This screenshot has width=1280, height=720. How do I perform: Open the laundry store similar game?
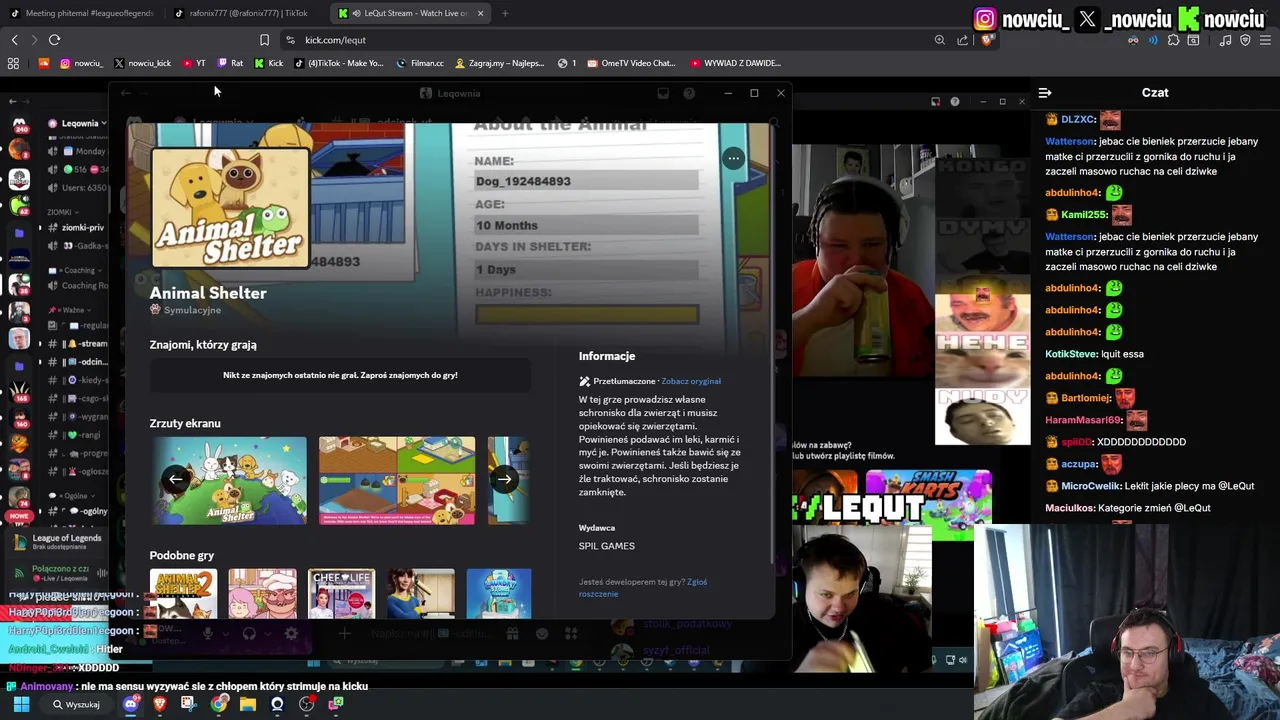(499, 594)
